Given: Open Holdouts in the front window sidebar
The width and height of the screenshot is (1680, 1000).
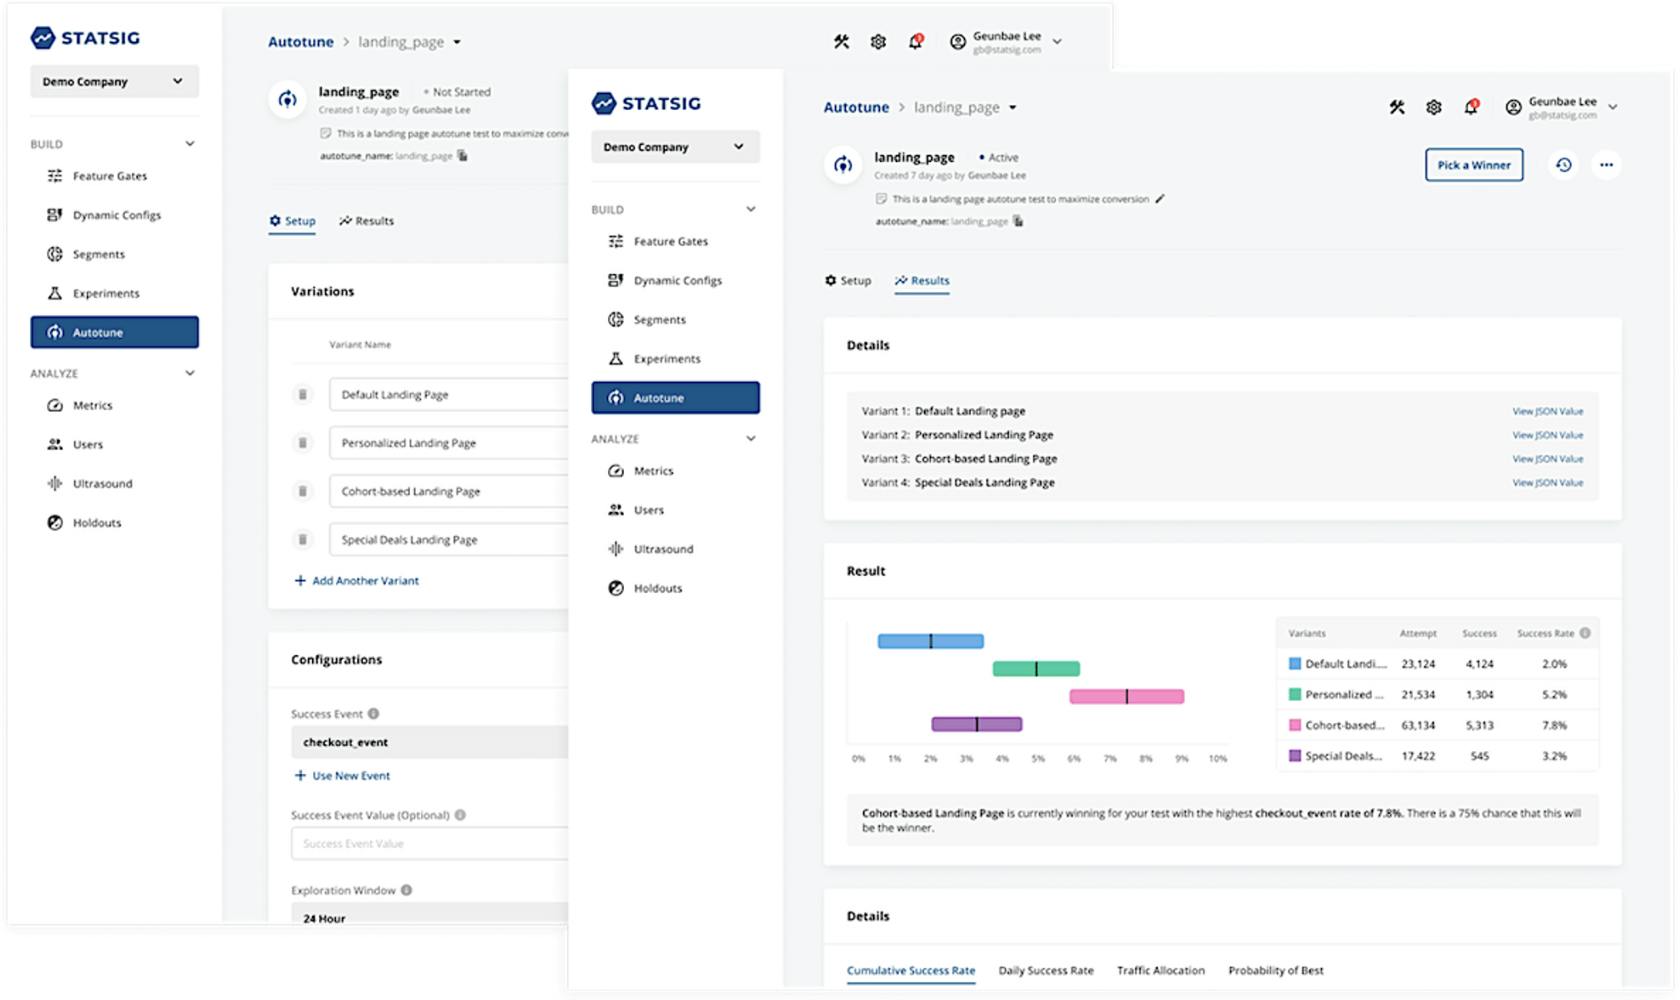Looking at the screenshot, I should 657,588.
